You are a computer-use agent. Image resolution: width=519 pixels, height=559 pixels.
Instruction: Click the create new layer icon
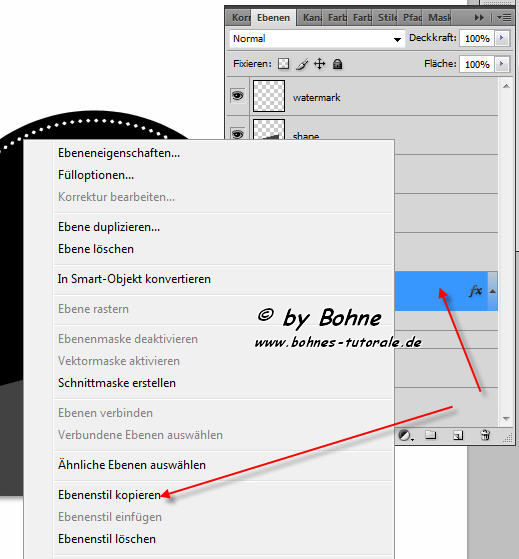point(458,435)
